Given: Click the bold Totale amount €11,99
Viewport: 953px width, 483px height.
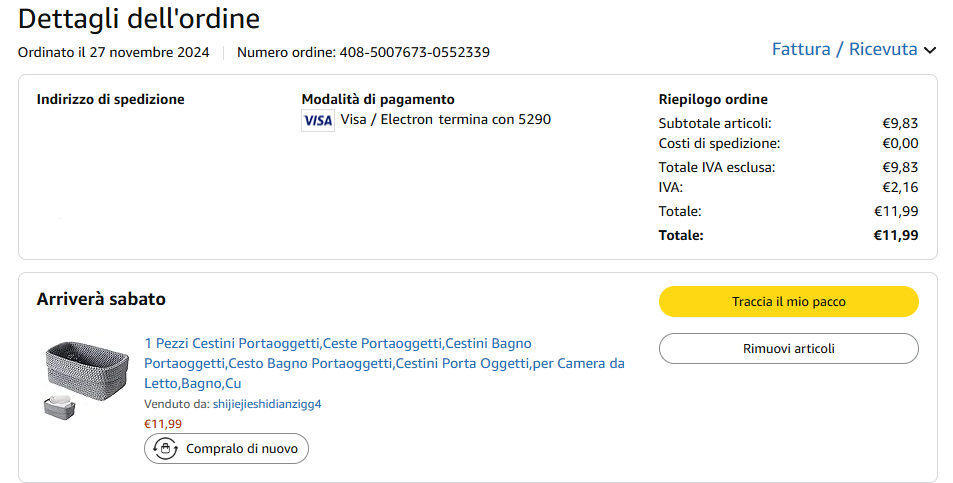Looking at the screenshot, I should coord(895,235).
